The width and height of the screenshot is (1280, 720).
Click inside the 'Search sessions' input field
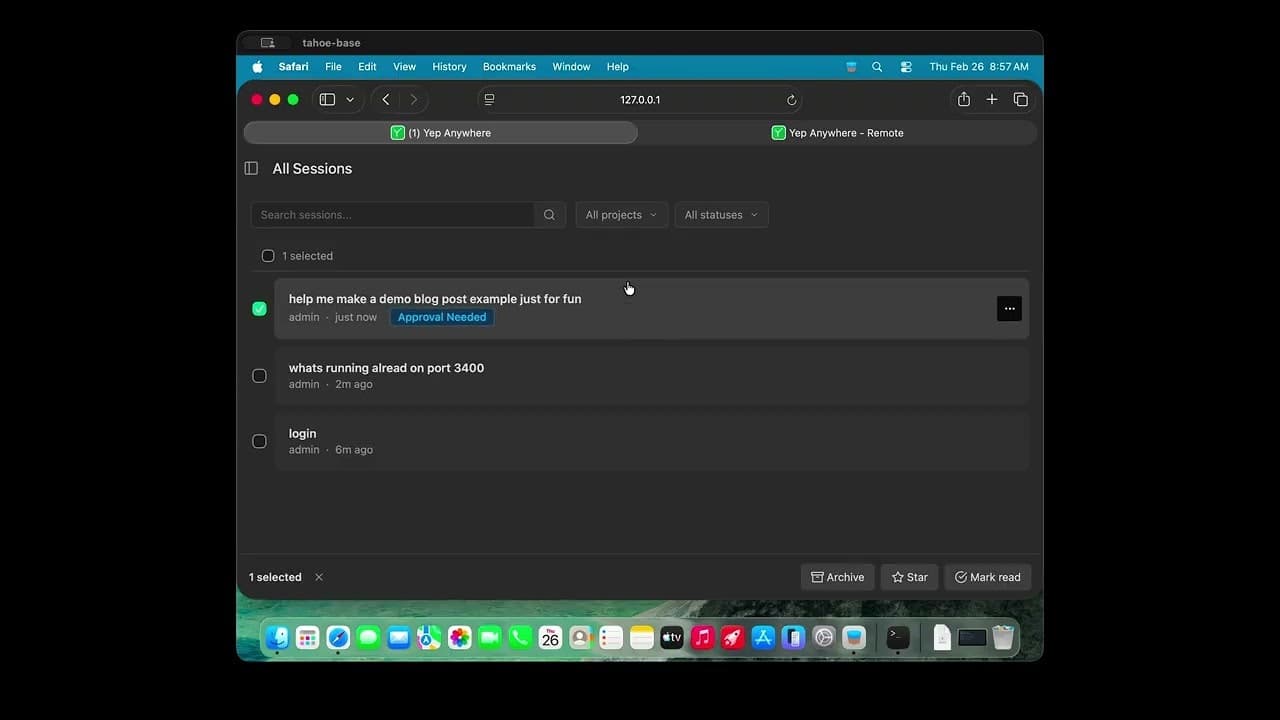[400, 214]
